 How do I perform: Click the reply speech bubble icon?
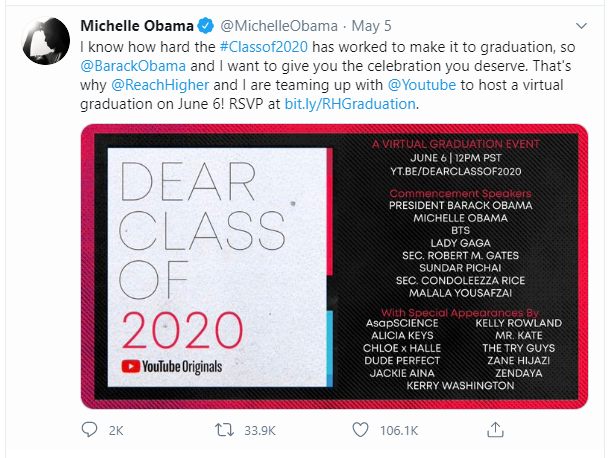click(x=89, y=431)
